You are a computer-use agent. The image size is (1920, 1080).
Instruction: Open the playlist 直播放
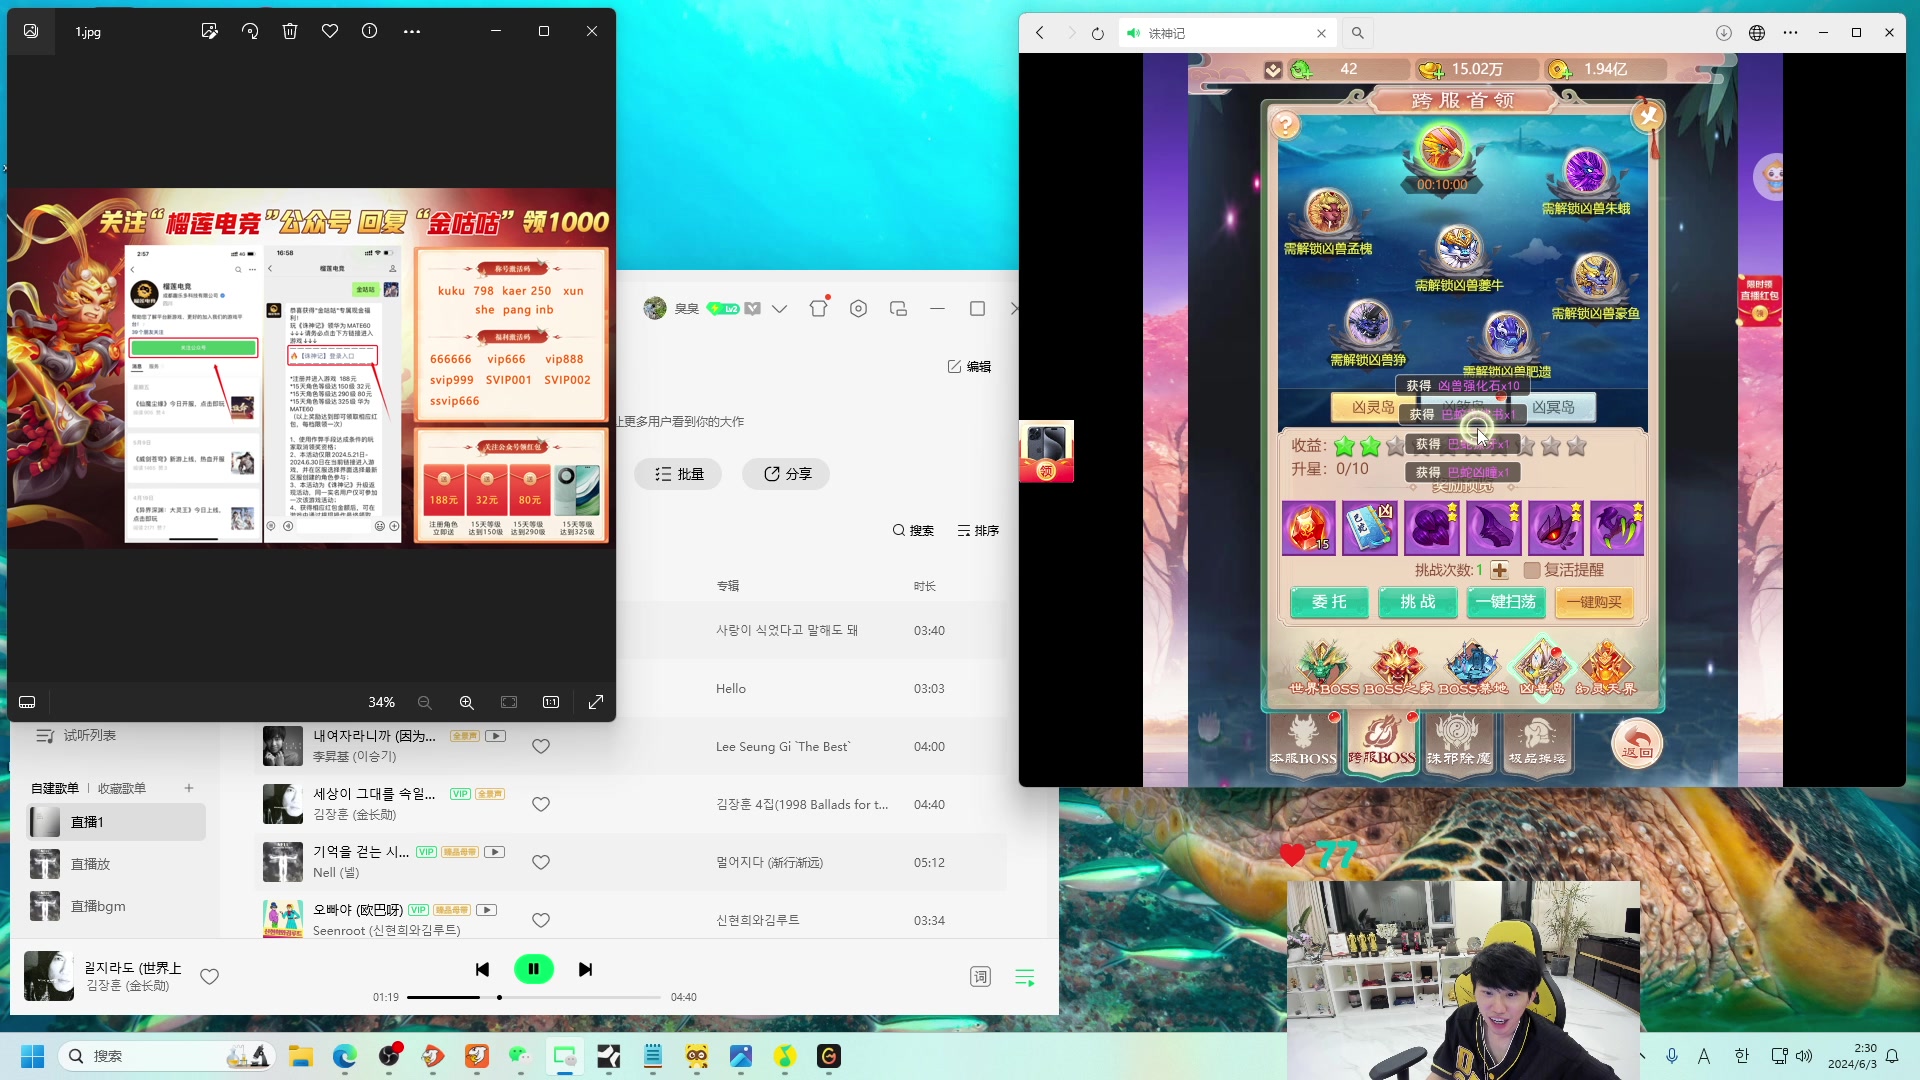(x=116, y=864)
